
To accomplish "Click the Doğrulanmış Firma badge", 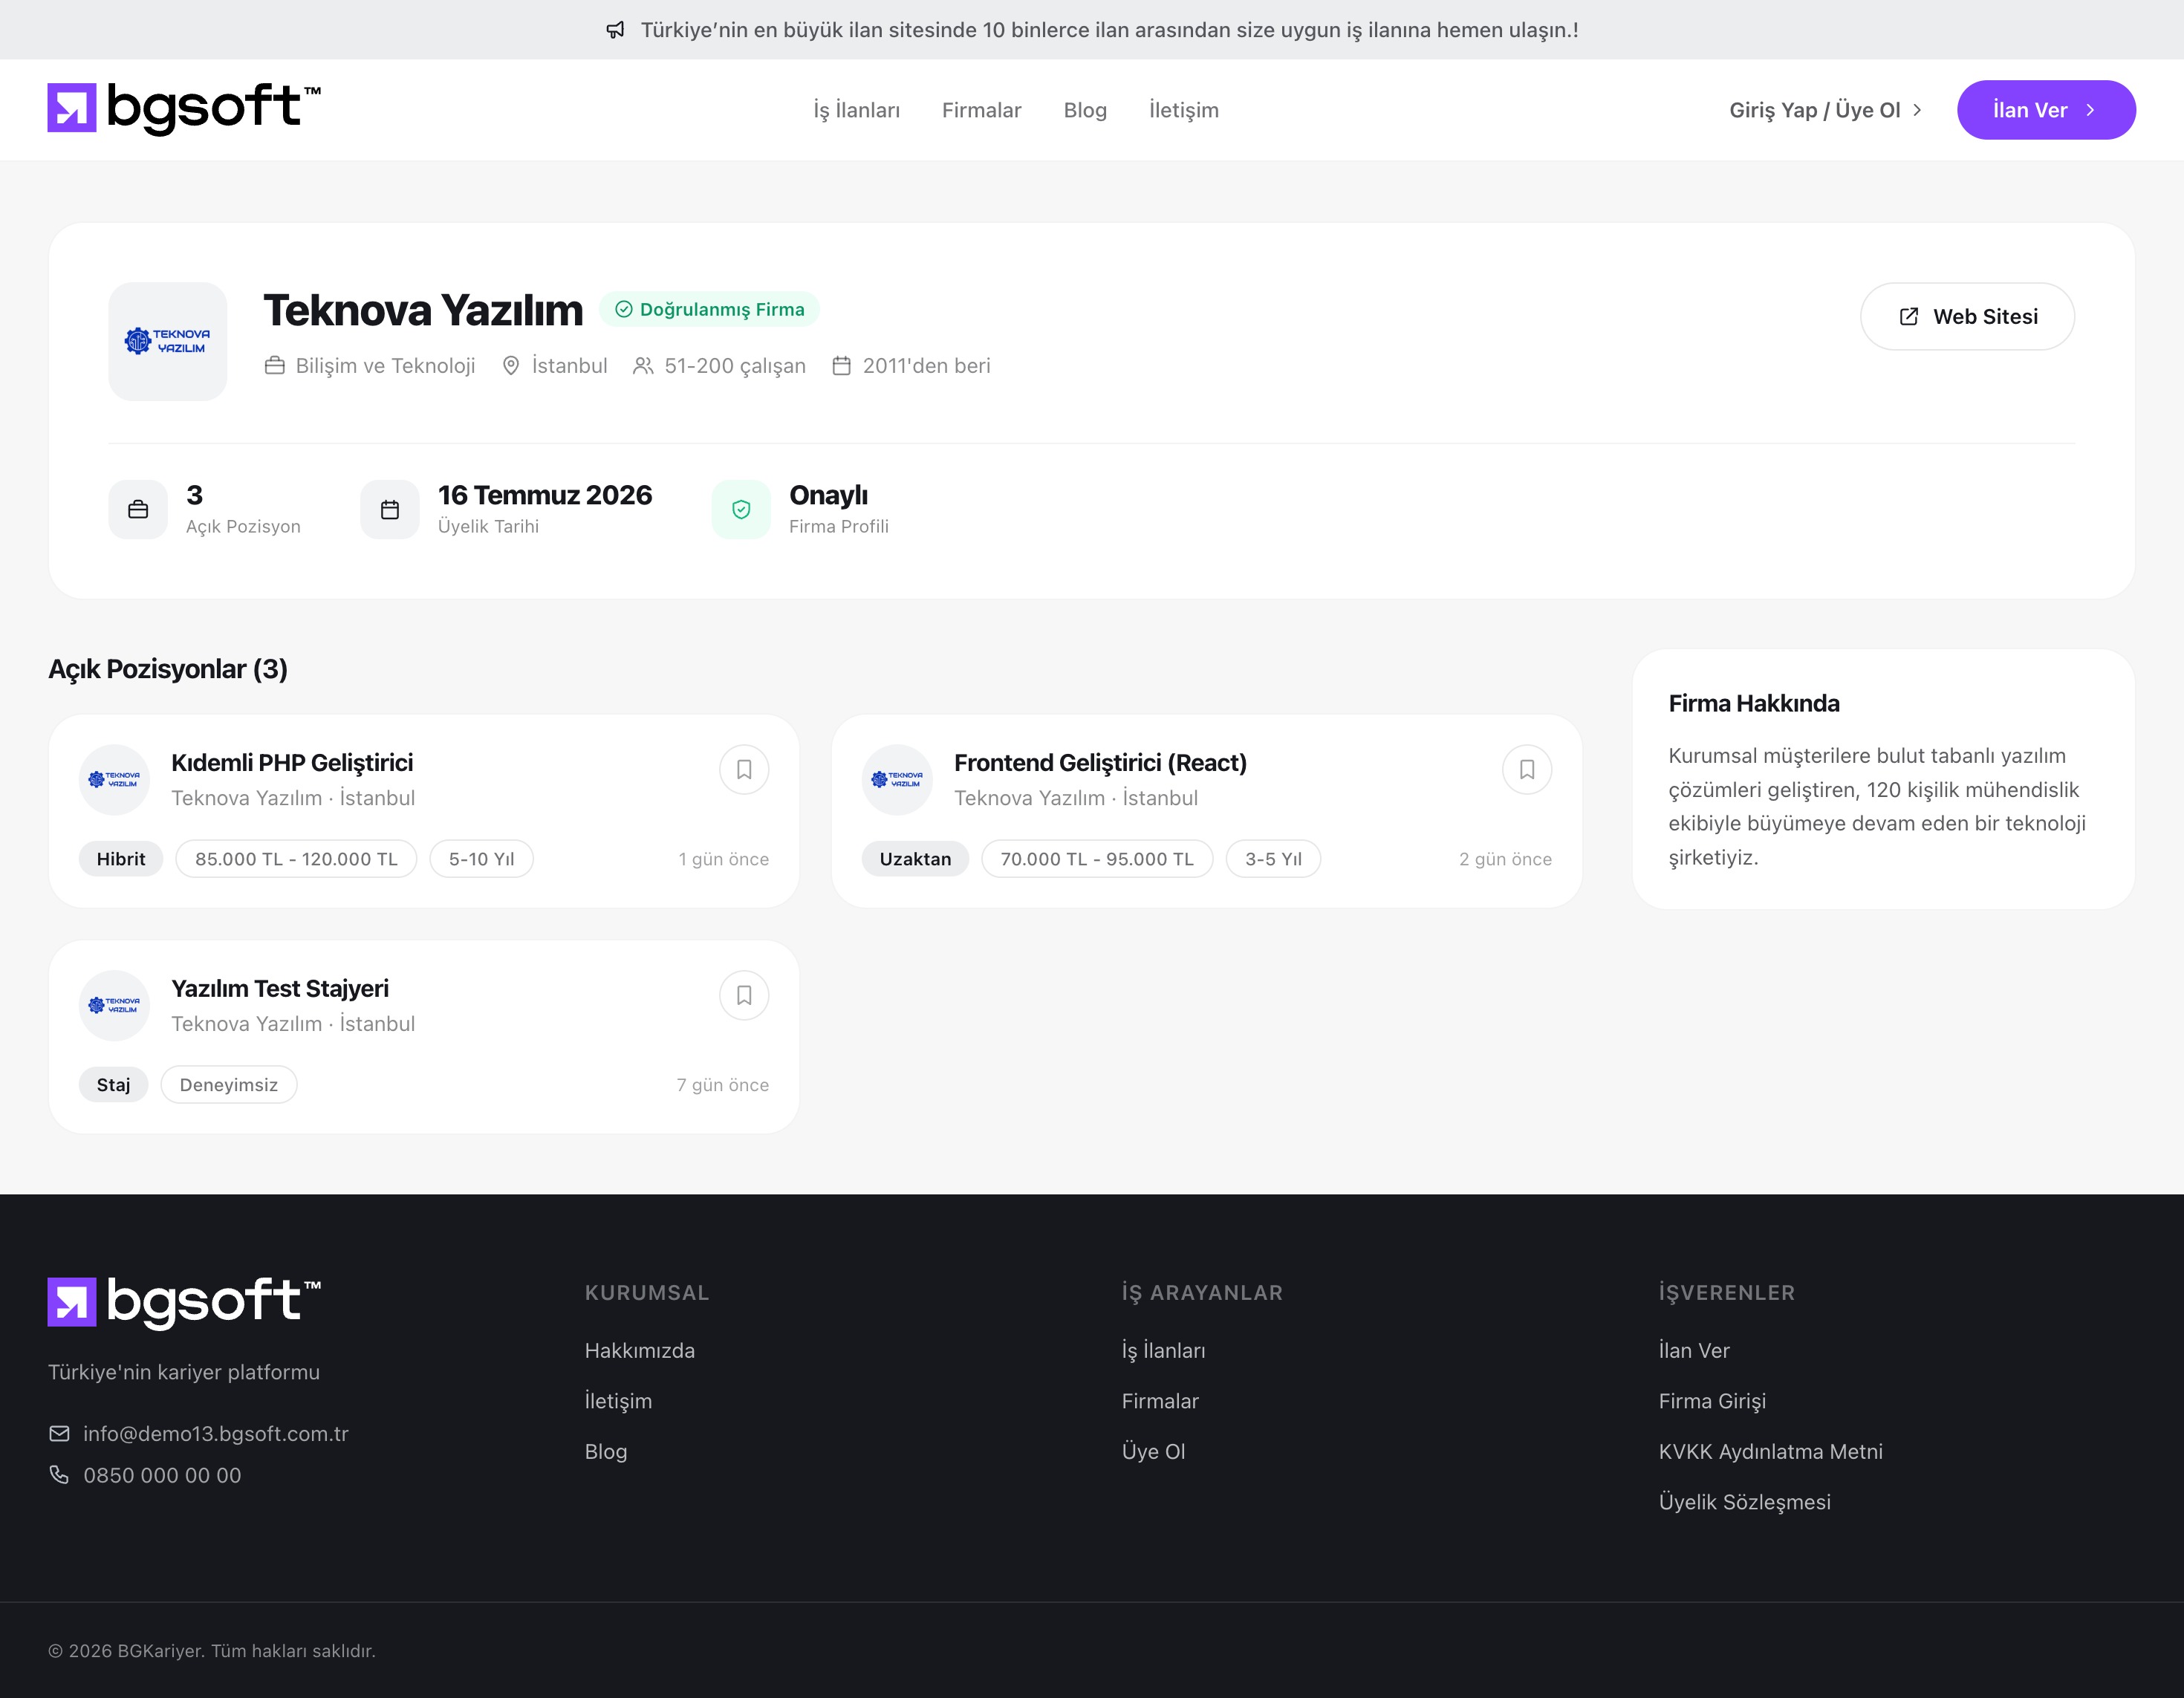I will [x=709, y=309].
